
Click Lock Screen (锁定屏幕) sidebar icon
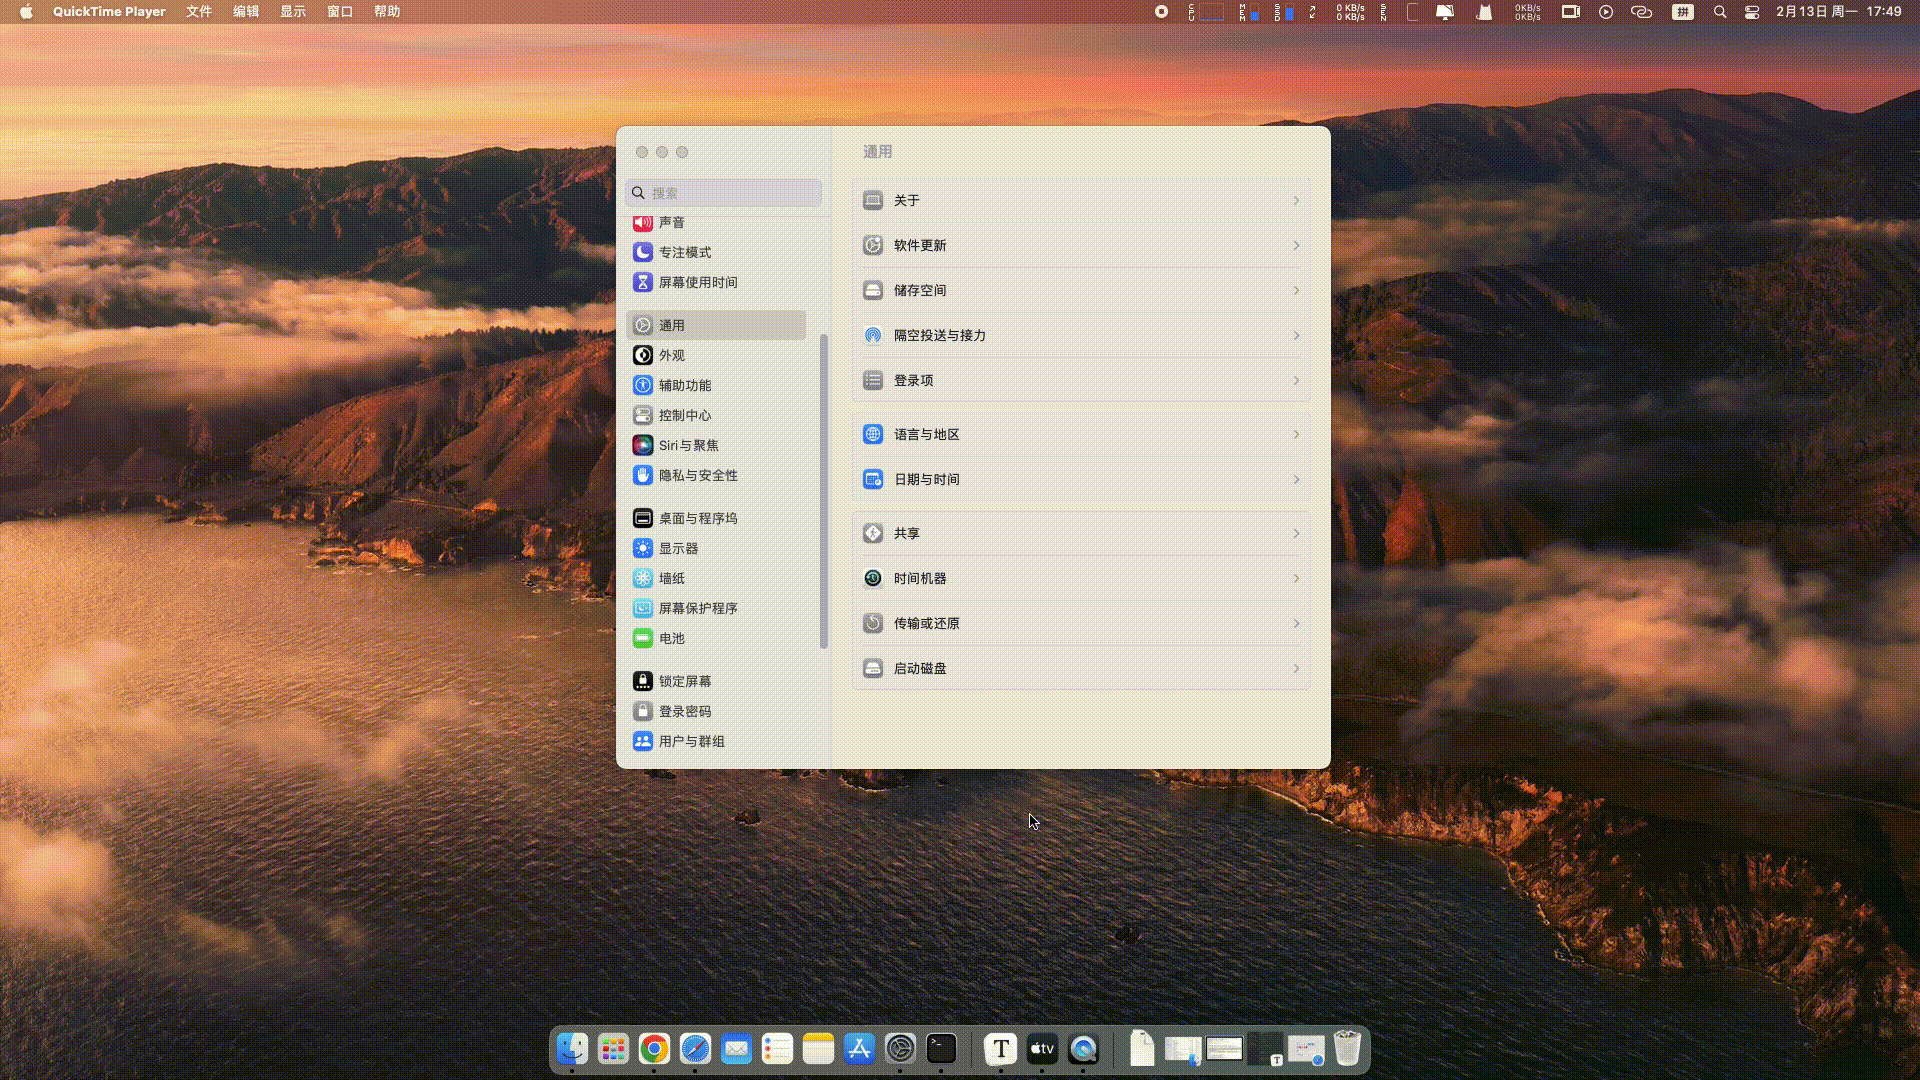(643, 681)
